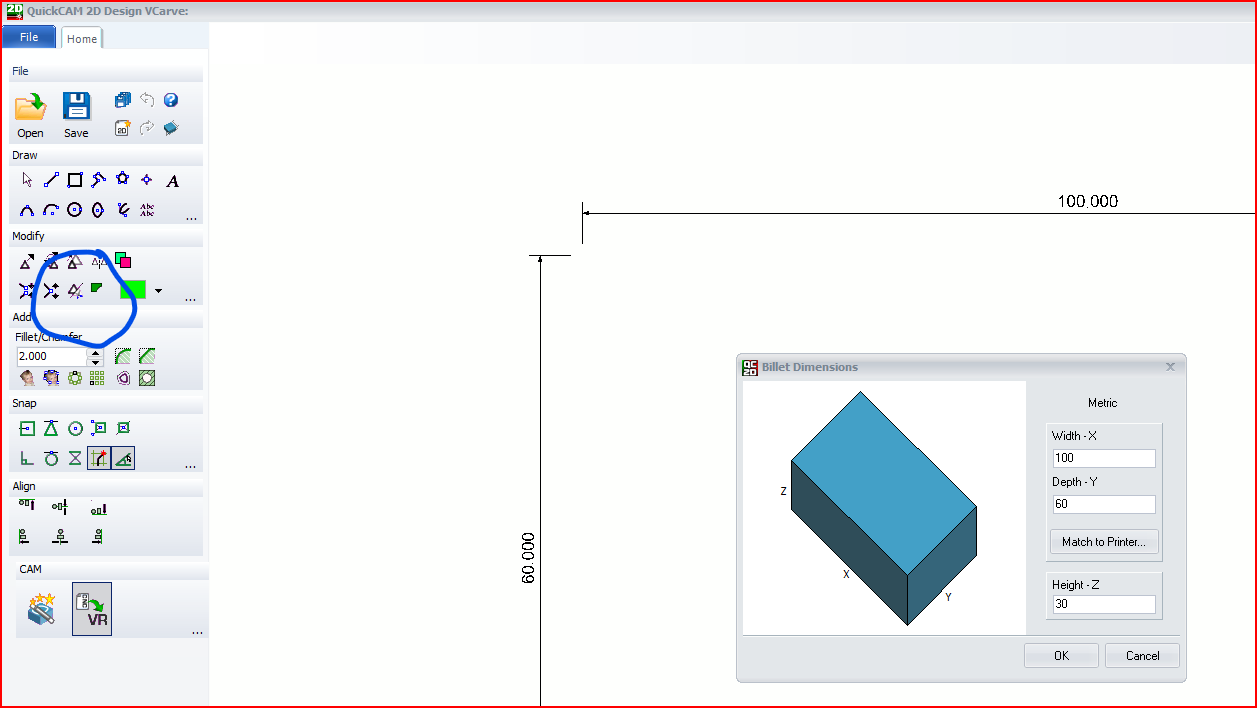Select the text tool 'A' in Draw
Viewport: 1257px width, 708px height.
click(173, 181)
